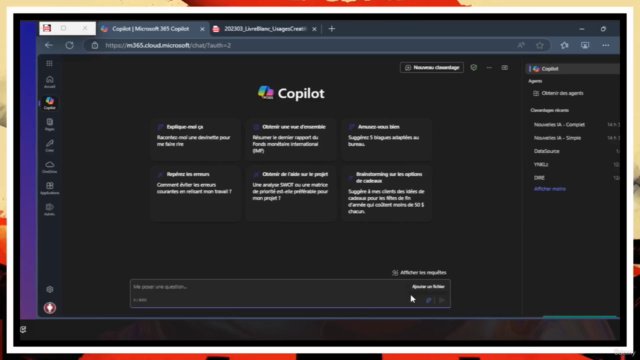Open Pages from the sidebar
640x360 pixels.
point(49,124)
